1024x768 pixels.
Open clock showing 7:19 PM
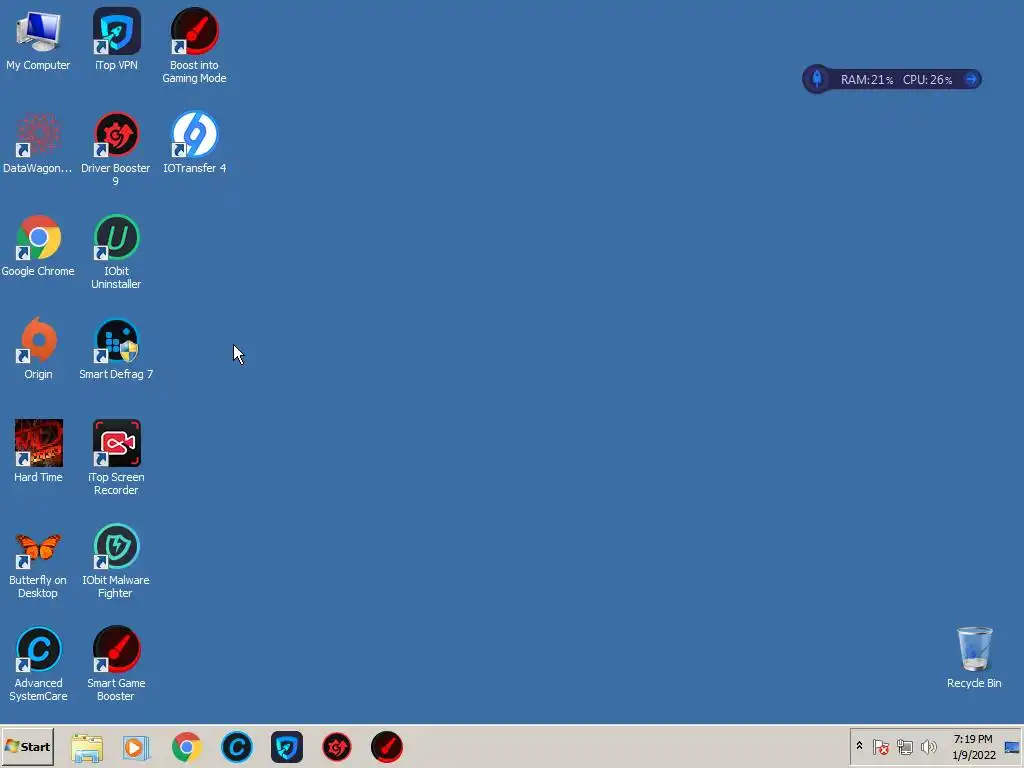click(x=973, y=747)
